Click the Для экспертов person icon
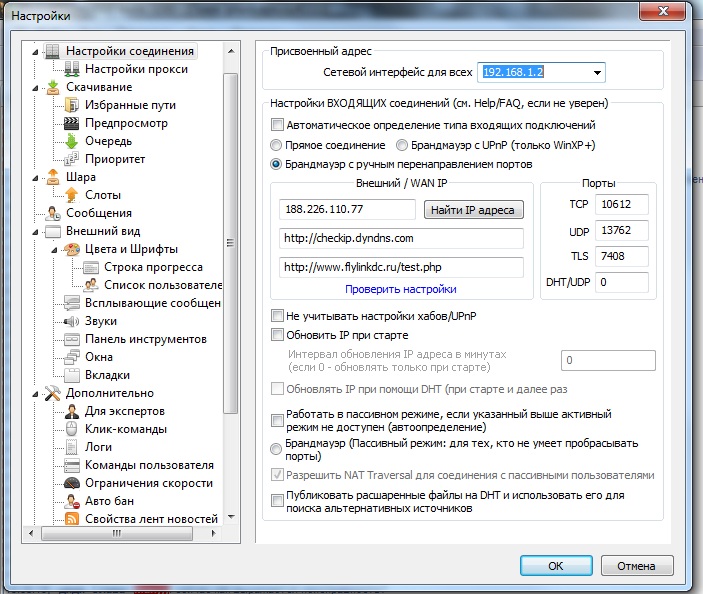The width and height of the screenshot is (703, 594). click(72, 411)
